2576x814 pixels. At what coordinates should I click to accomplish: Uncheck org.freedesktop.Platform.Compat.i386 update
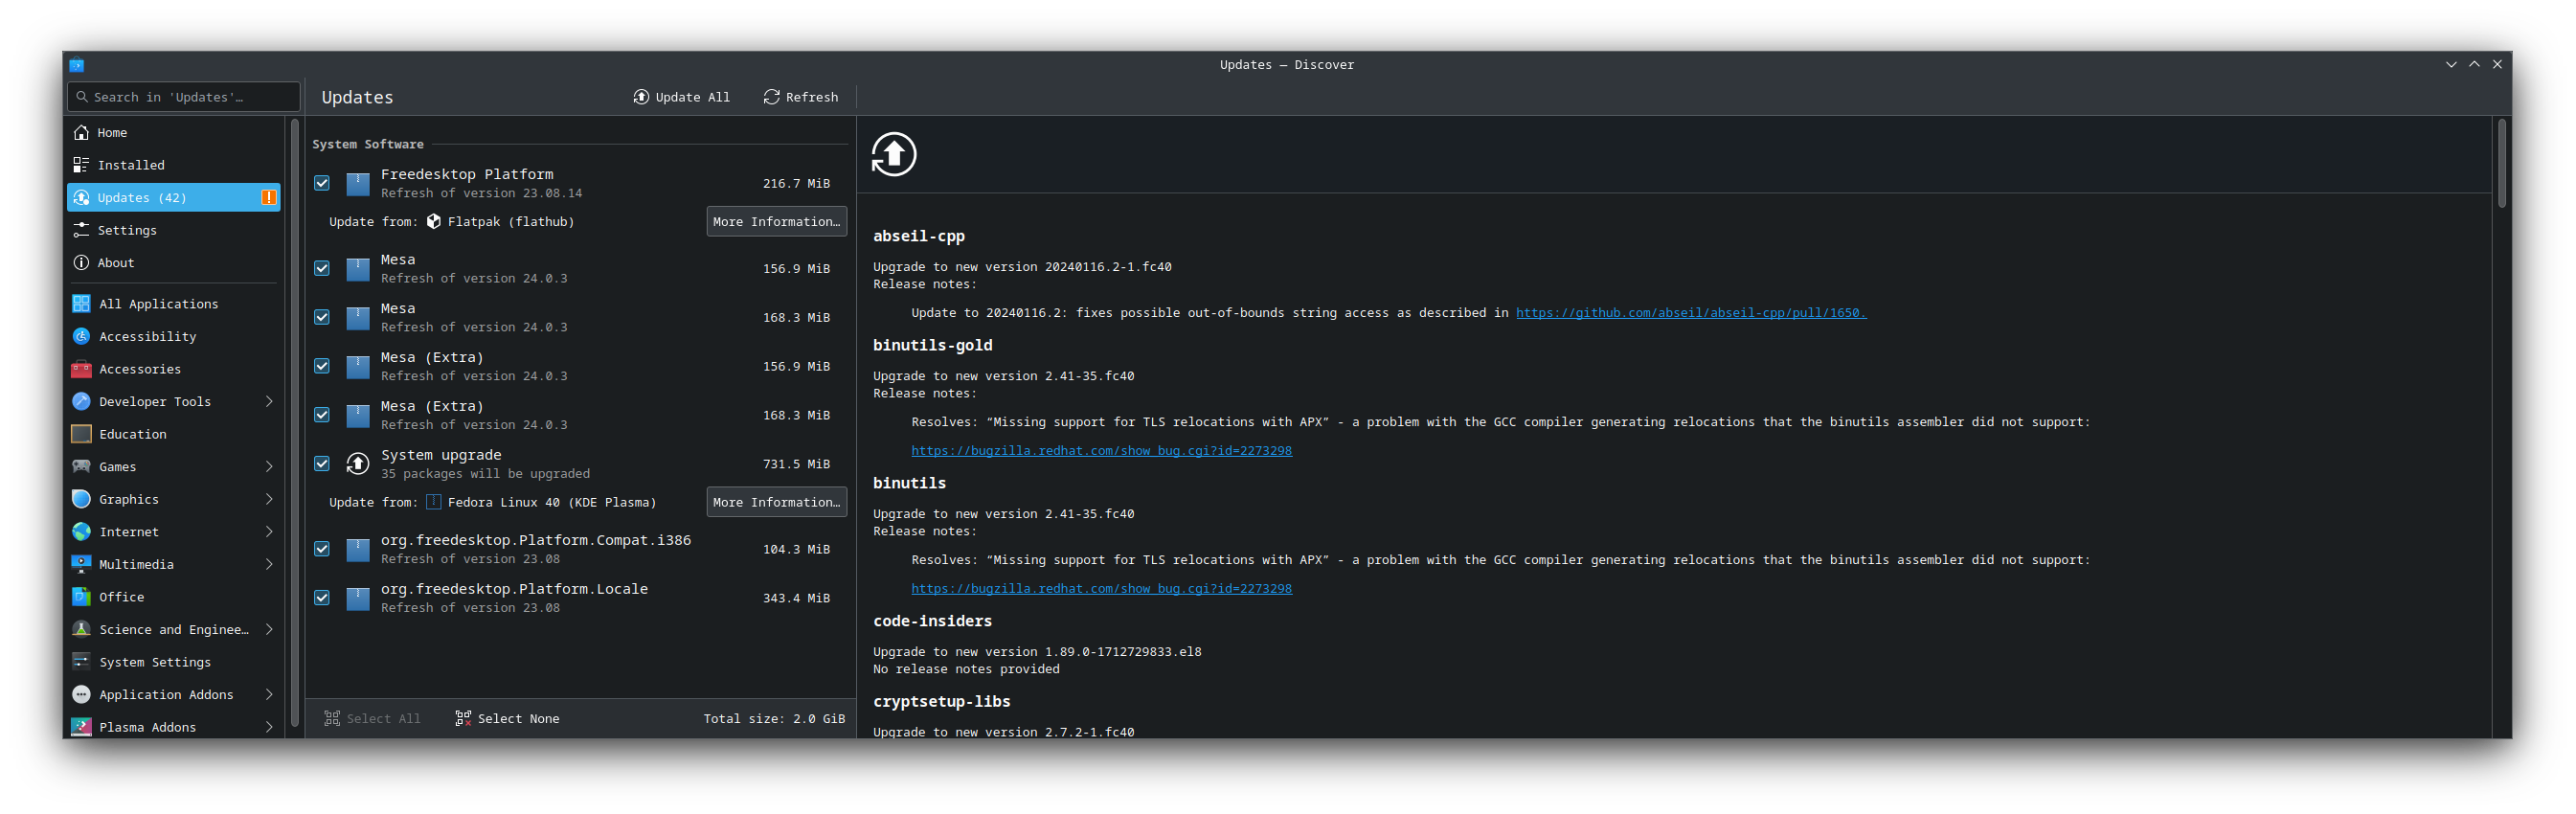click(322, 549)
